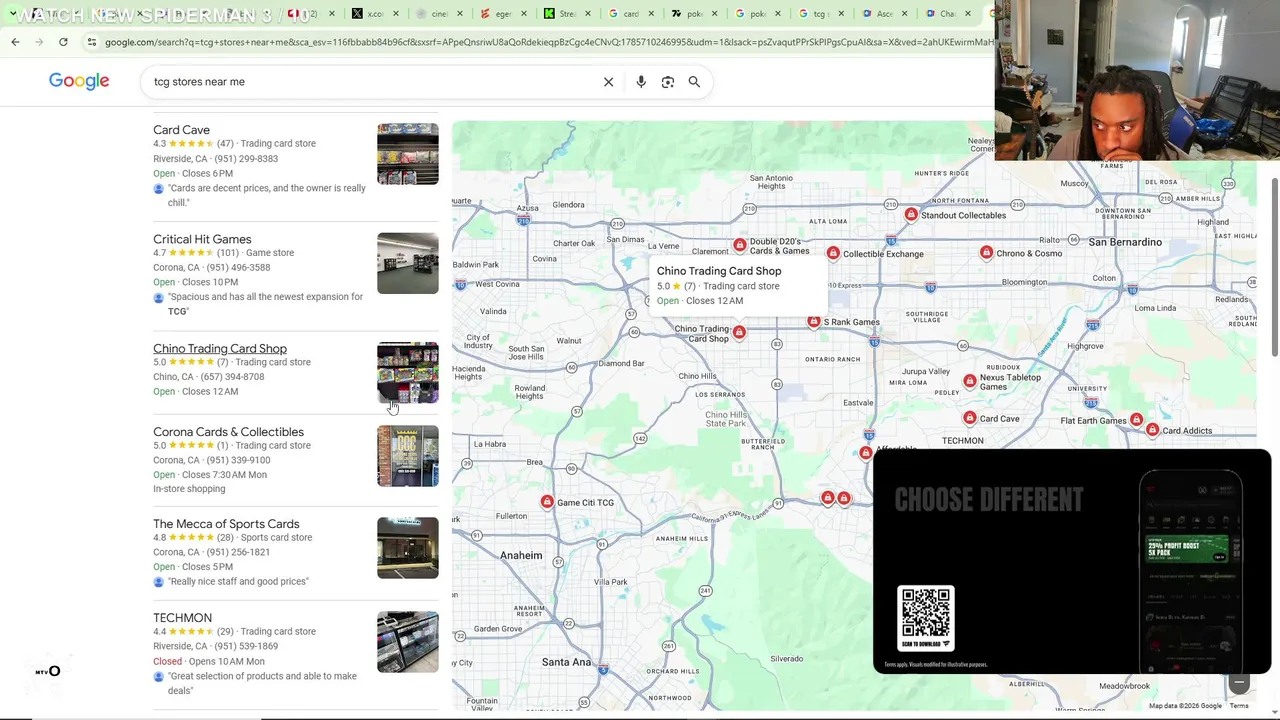Click the Google logo
This screenshot has width=1280, height=720.
79,81
